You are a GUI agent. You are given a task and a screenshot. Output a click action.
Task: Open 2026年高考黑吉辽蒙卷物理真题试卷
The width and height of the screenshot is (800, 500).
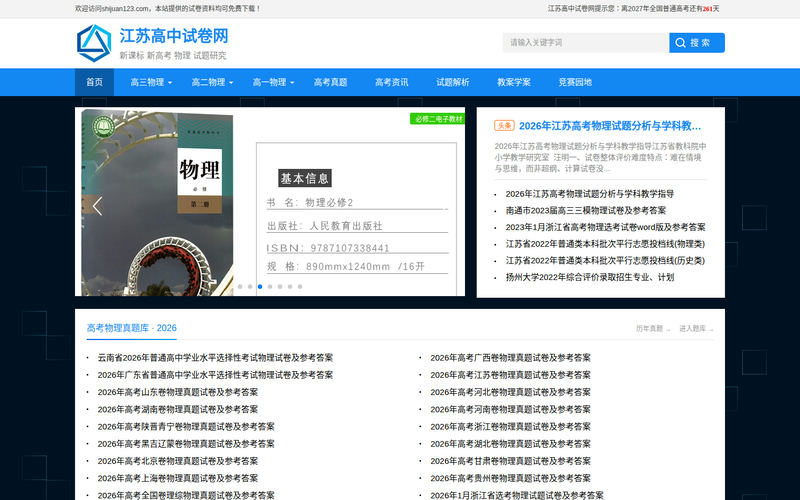[x=186, y=444]
